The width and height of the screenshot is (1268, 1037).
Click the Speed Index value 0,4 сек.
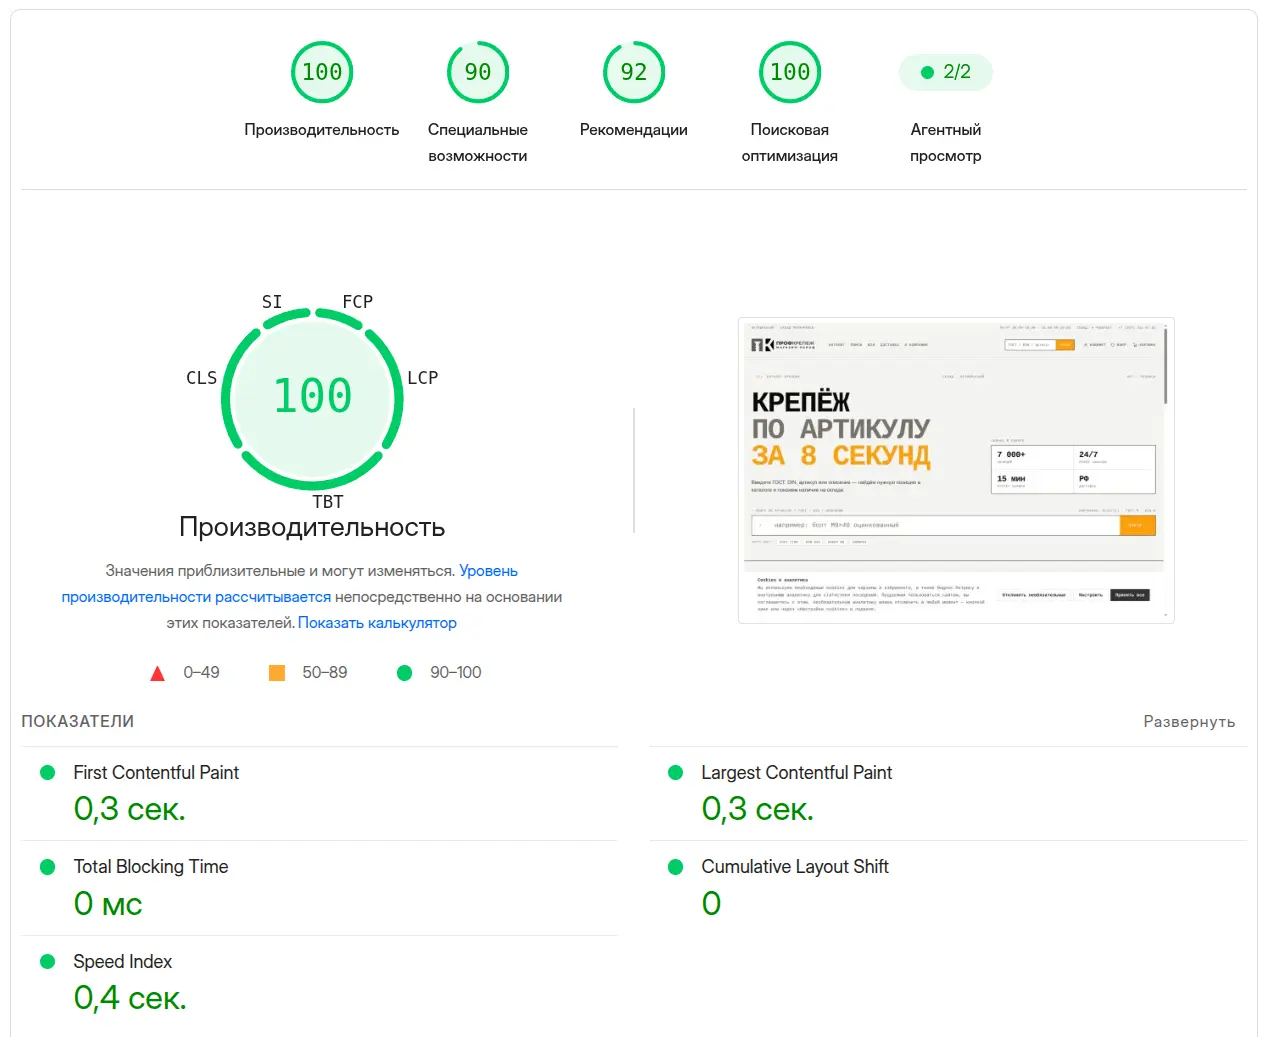130,997
